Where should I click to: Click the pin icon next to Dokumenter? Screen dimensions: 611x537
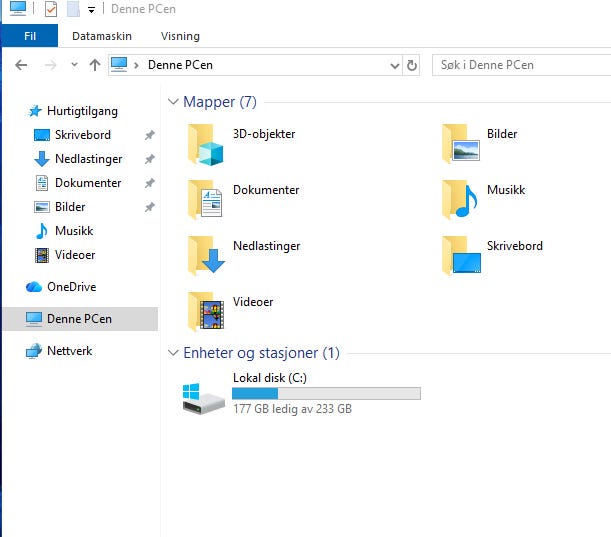[150, 183]
